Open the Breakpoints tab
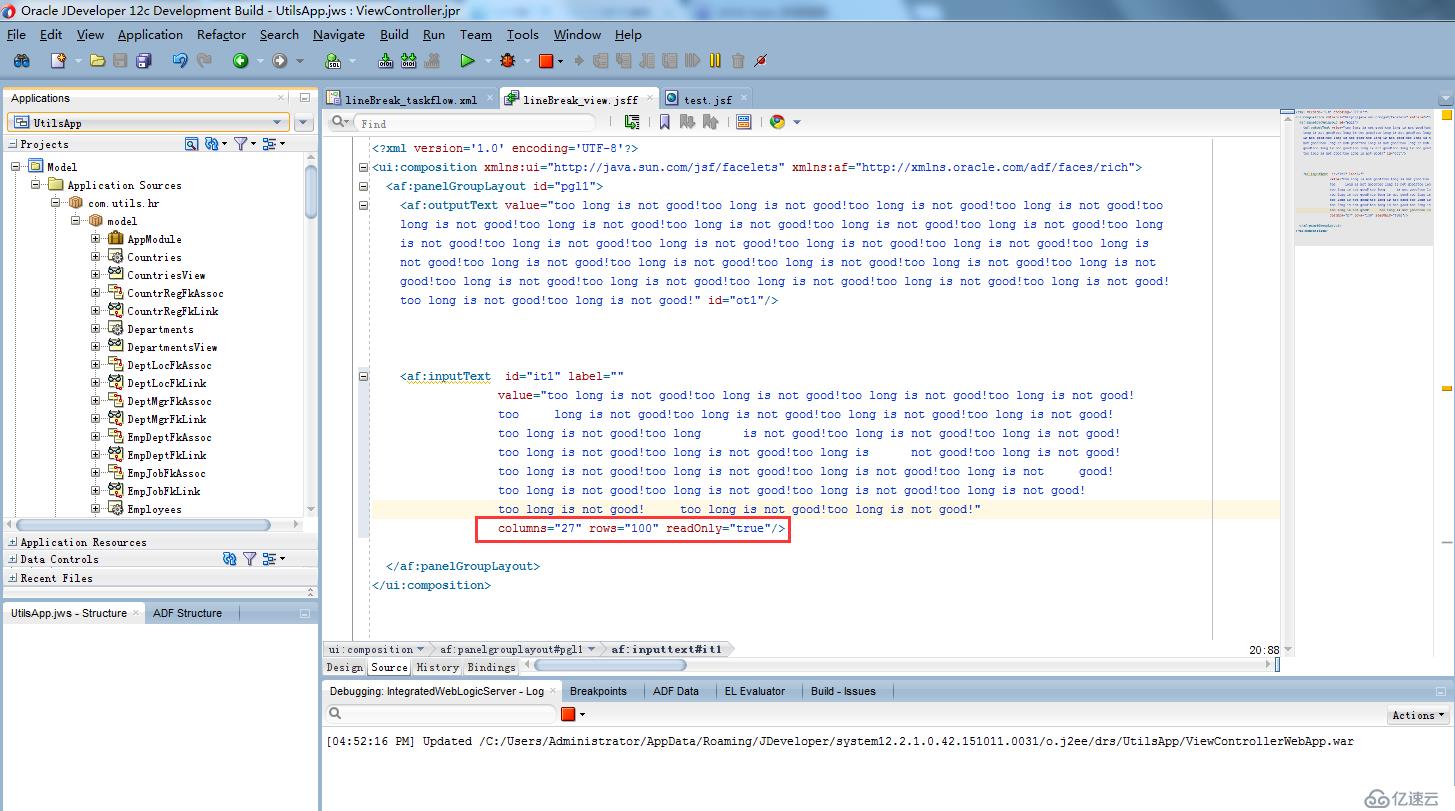The image size is (1455, 811). pyautogui.click(x=598, y=691)
